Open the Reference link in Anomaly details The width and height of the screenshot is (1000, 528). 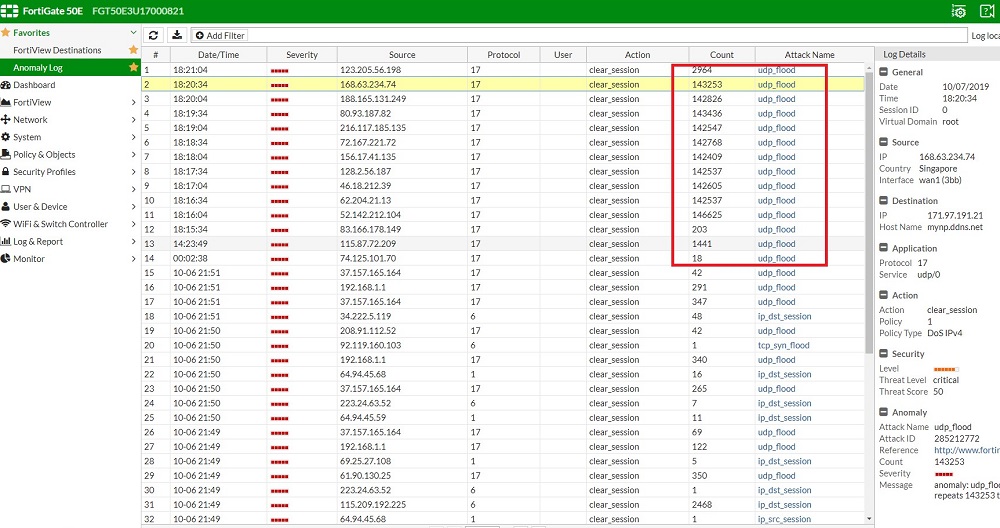pos(966,450)
